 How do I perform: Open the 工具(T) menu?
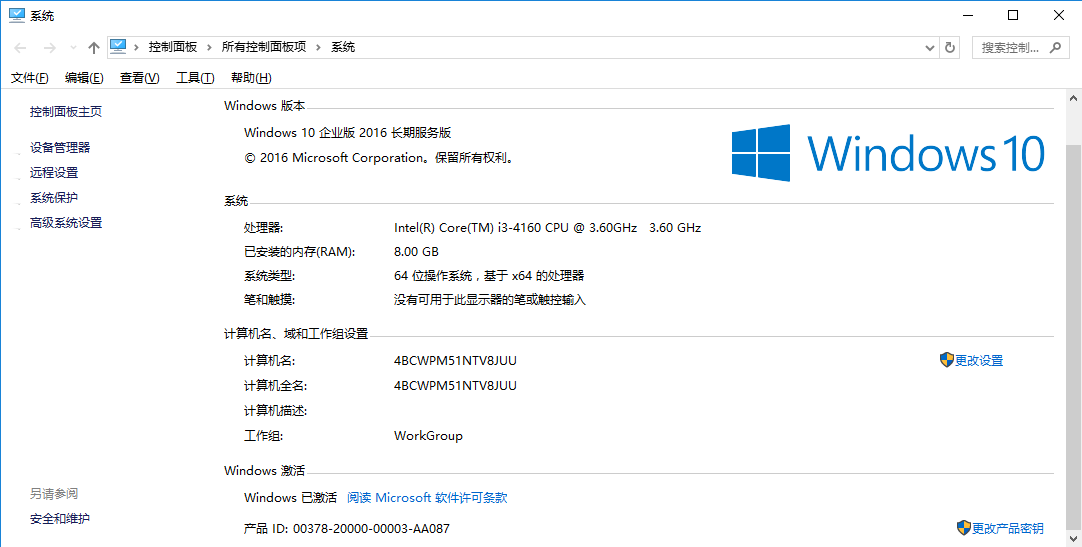[195, 78]
